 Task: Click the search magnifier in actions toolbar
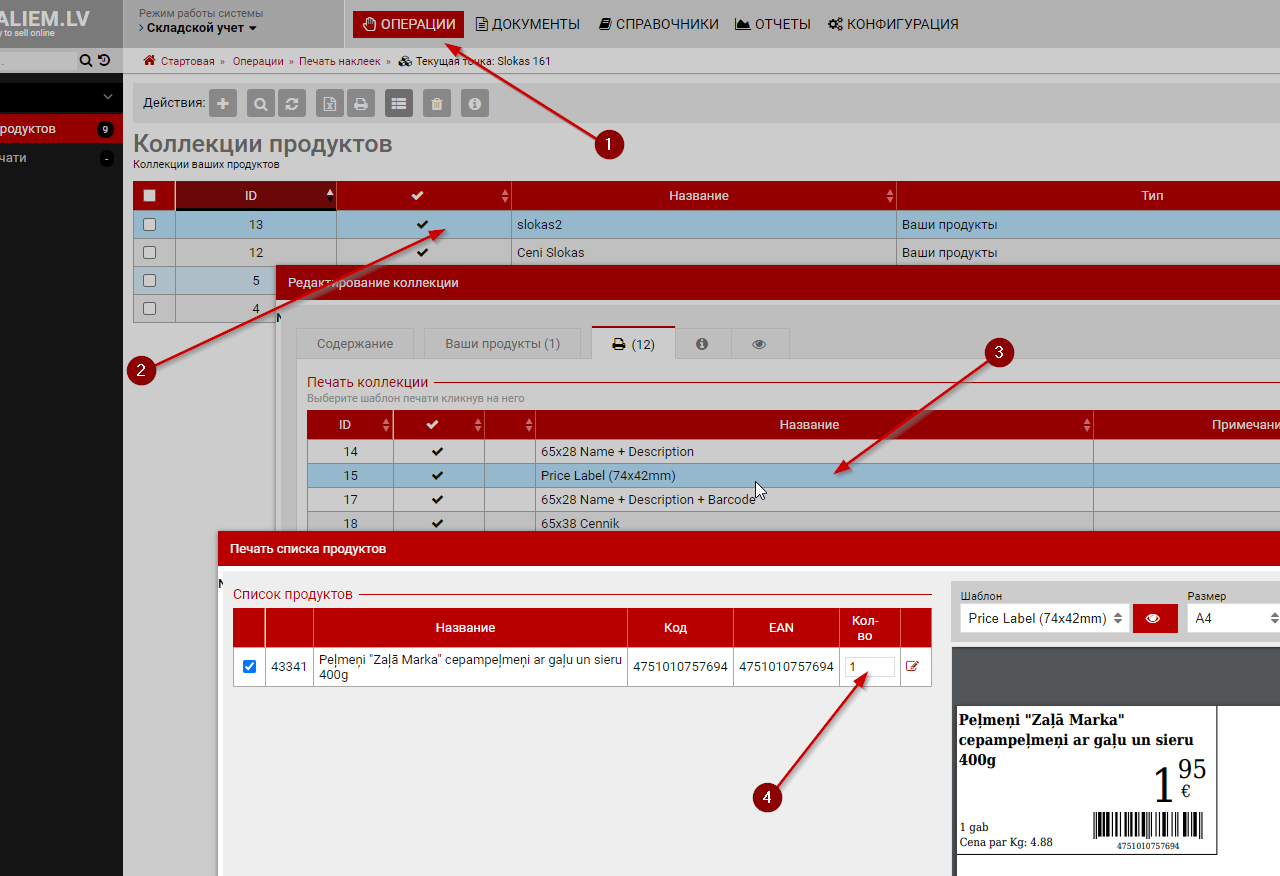click(x=260, y=103)
